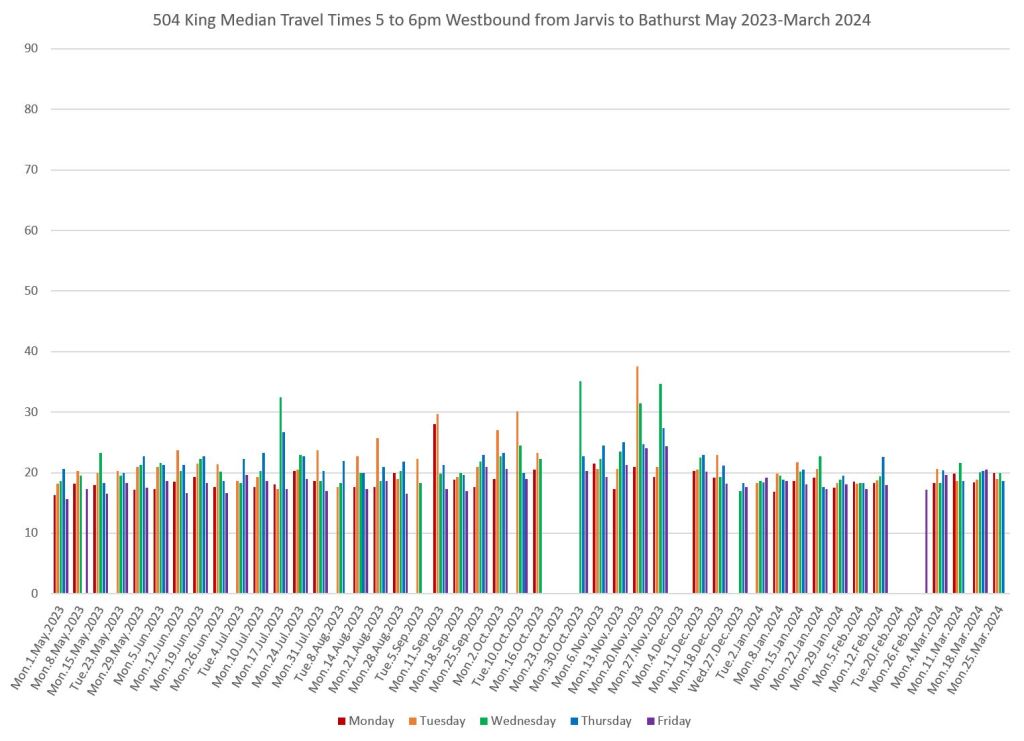Click the 50 label on the vertical axis
The height and width of the screenshot is (741, 1024).
(x=32, y=291)
